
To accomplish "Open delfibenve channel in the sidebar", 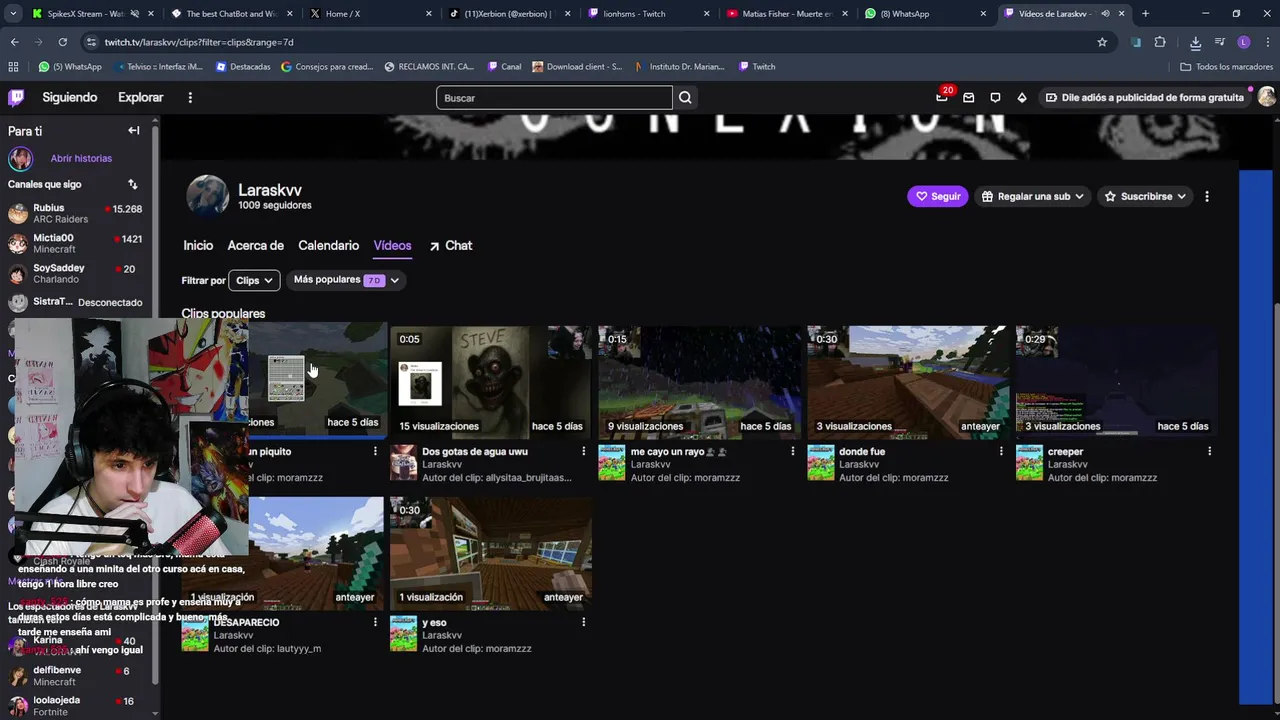I will [75, 675].
